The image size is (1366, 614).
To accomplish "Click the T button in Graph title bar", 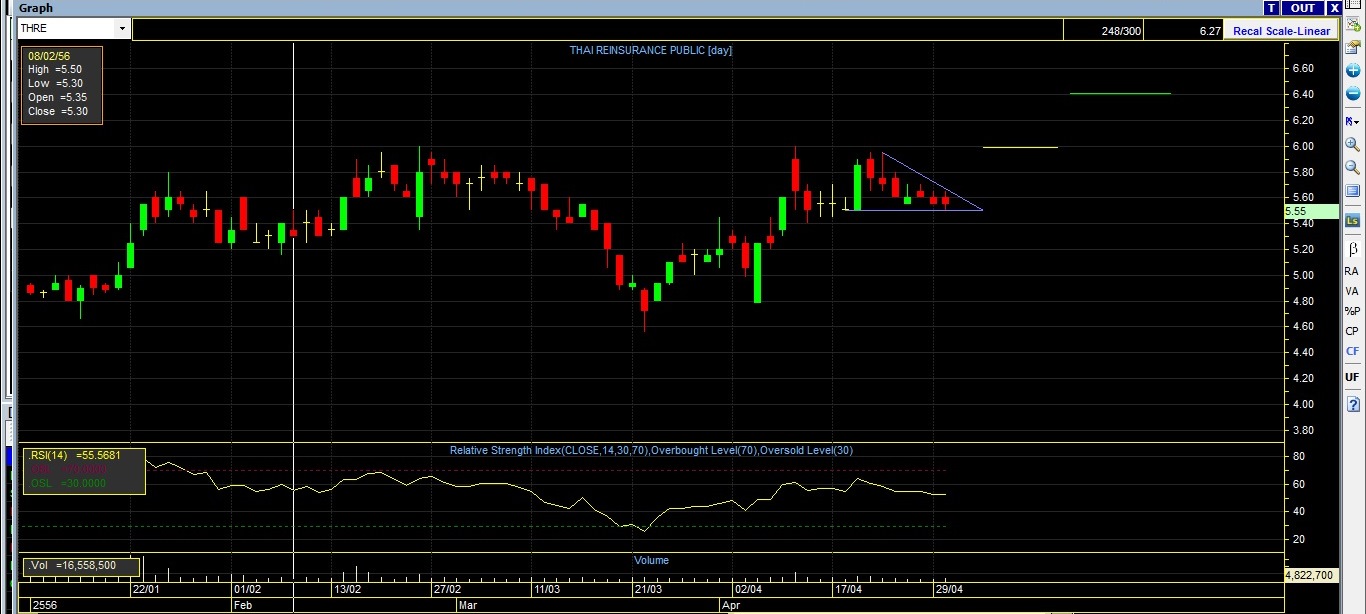I will (1272, 8).
